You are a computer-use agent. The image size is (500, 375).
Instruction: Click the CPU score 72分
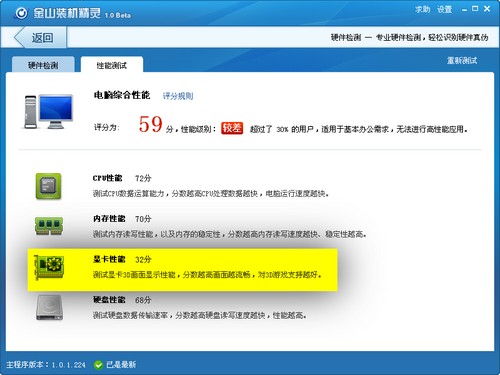tap(143, 178)
